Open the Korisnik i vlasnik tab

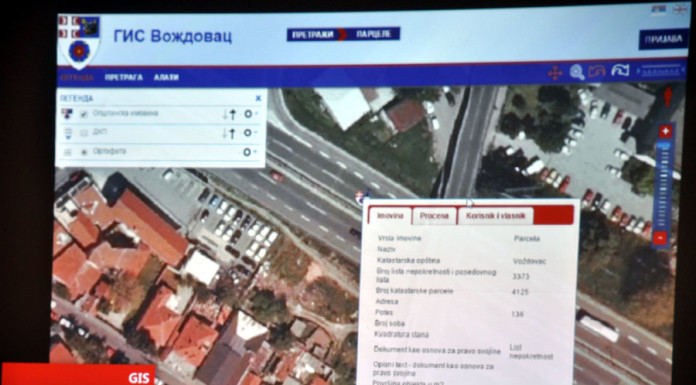tap(495, 216)
